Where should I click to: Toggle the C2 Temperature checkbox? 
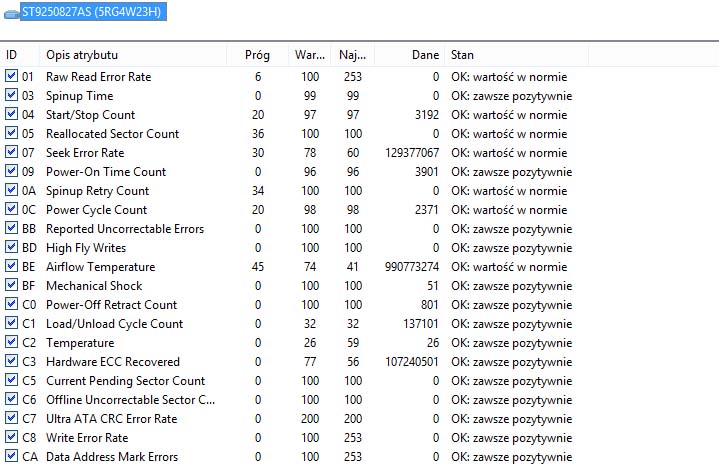point(11,342)
